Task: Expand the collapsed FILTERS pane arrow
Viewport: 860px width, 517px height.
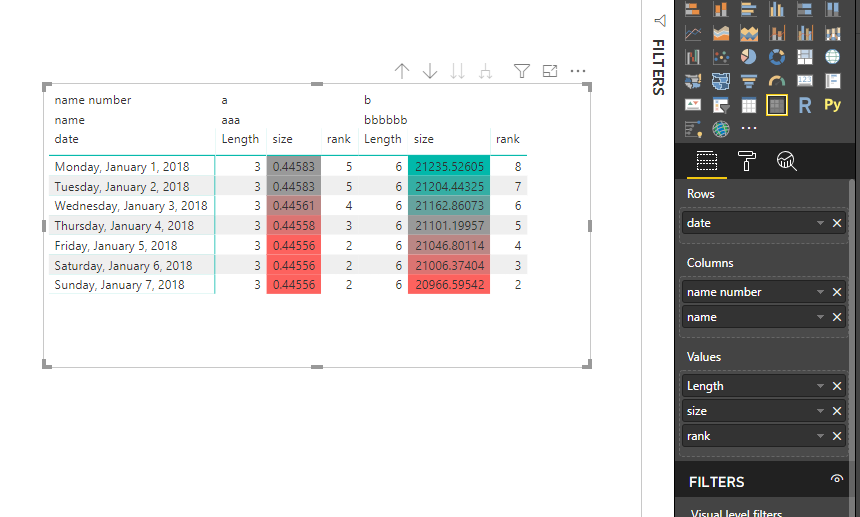Action: (x=660, y=21)
